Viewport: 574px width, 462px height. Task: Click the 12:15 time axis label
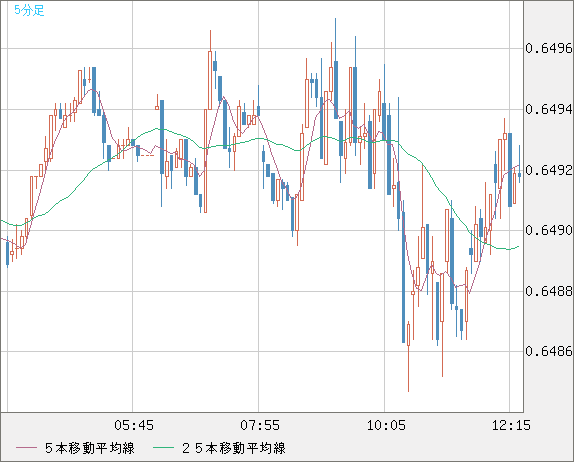pyautogui.click(x=511, y=425)
